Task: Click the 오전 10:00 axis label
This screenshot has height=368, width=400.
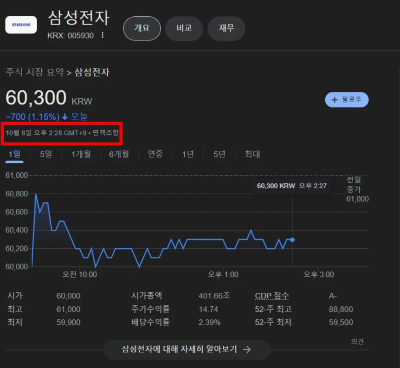Action: (x=80, y=275)
